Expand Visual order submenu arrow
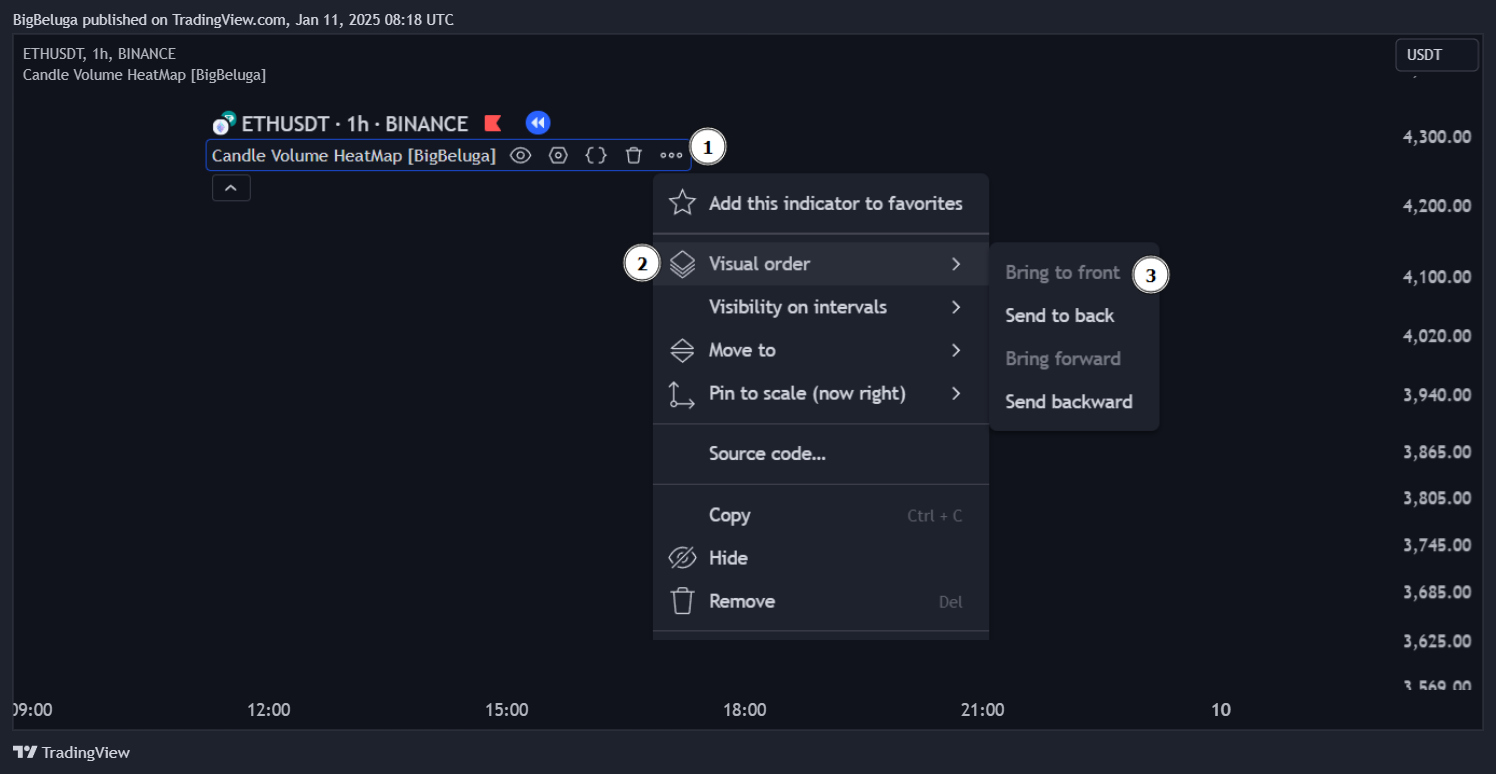 point(956,264)
